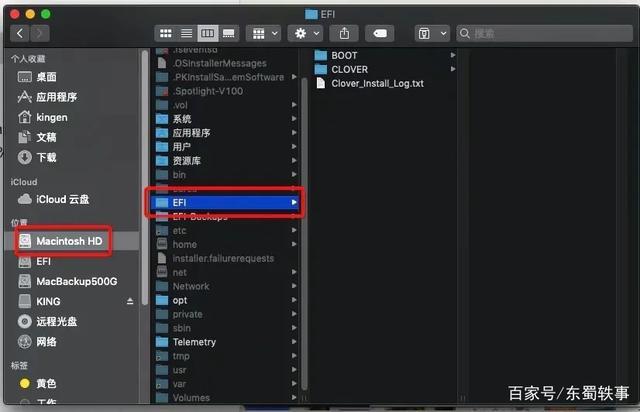Select the .OSInstallerMessages file
640x412 pixels.
tap(219, 63)
